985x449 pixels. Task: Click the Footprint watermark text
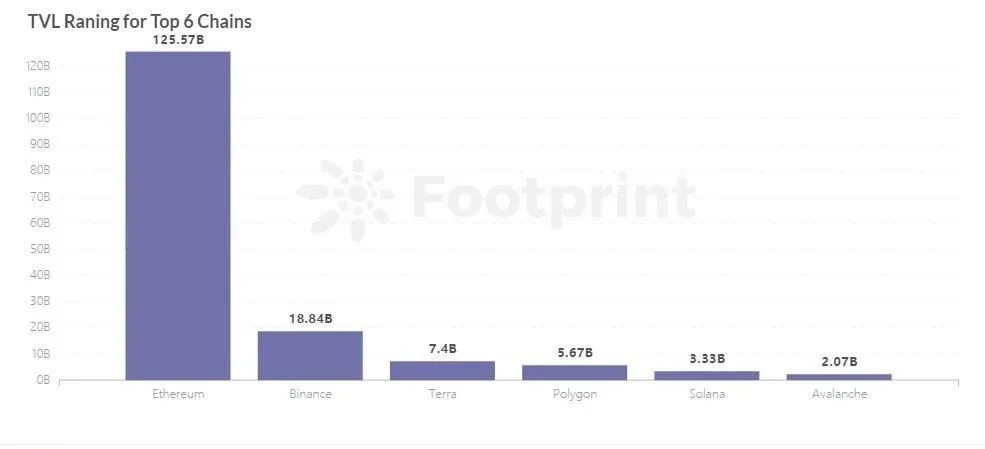pos(554,198)
